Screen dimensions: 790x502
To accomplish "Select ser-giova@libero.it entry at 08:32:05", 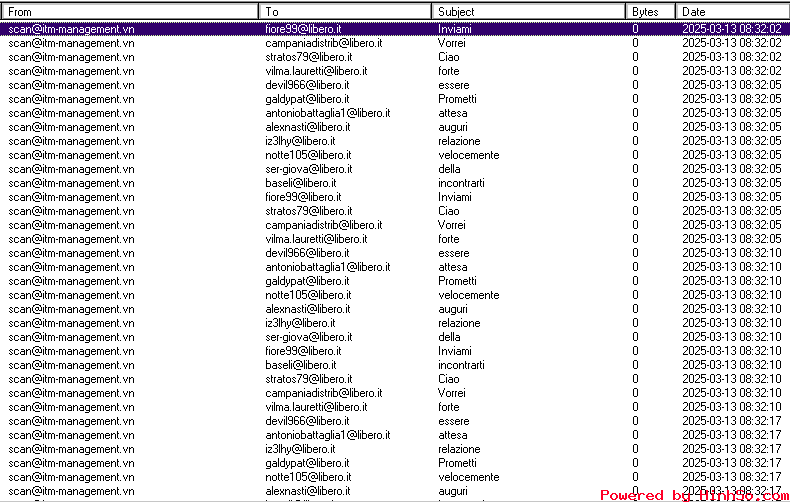I will coord(395,169).
